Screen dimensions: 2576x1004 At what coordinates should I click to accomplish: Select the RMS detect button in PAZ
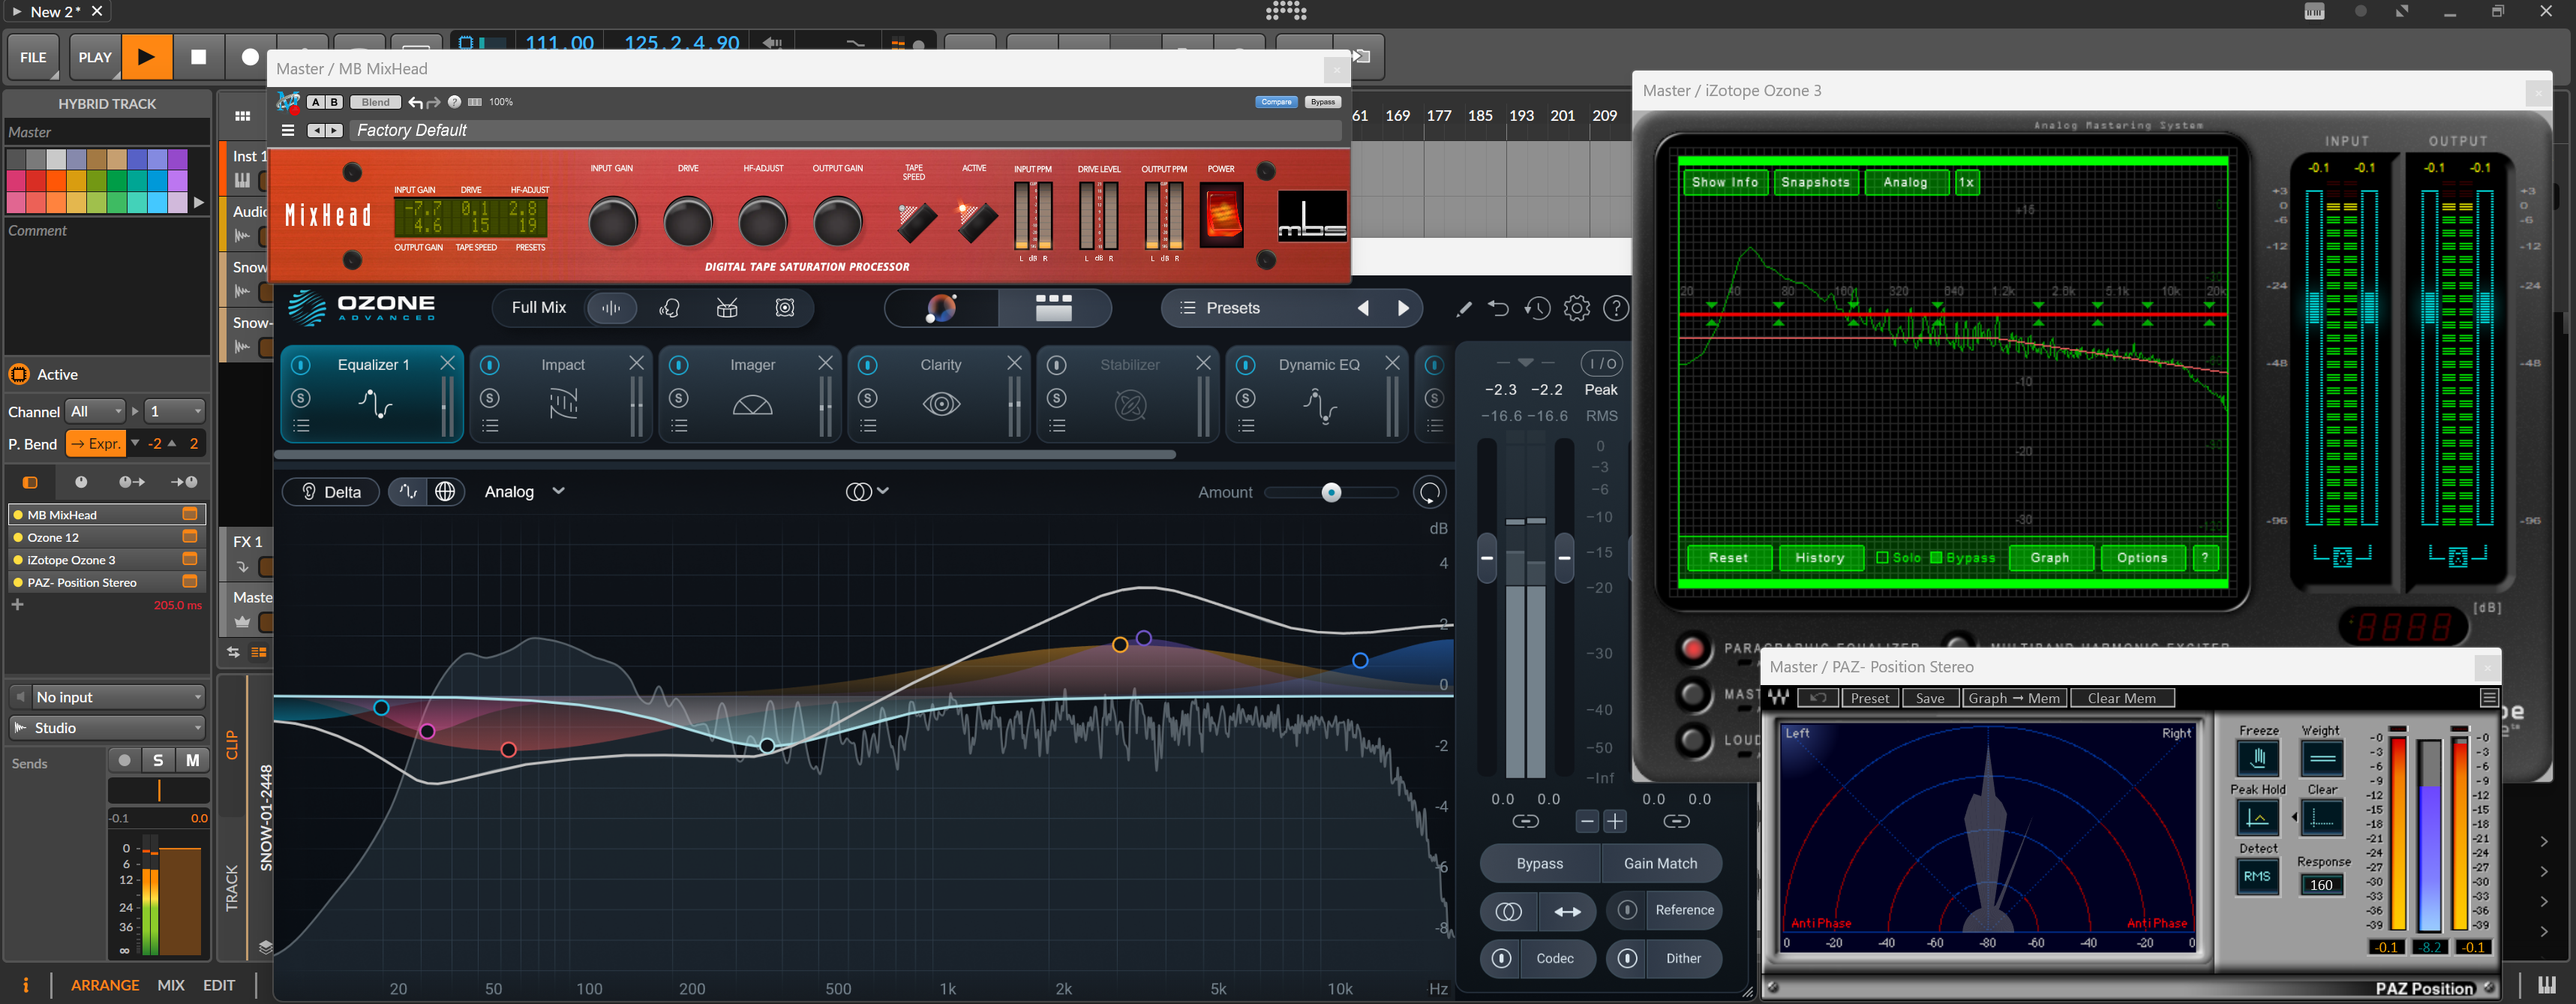[2257, 876]
